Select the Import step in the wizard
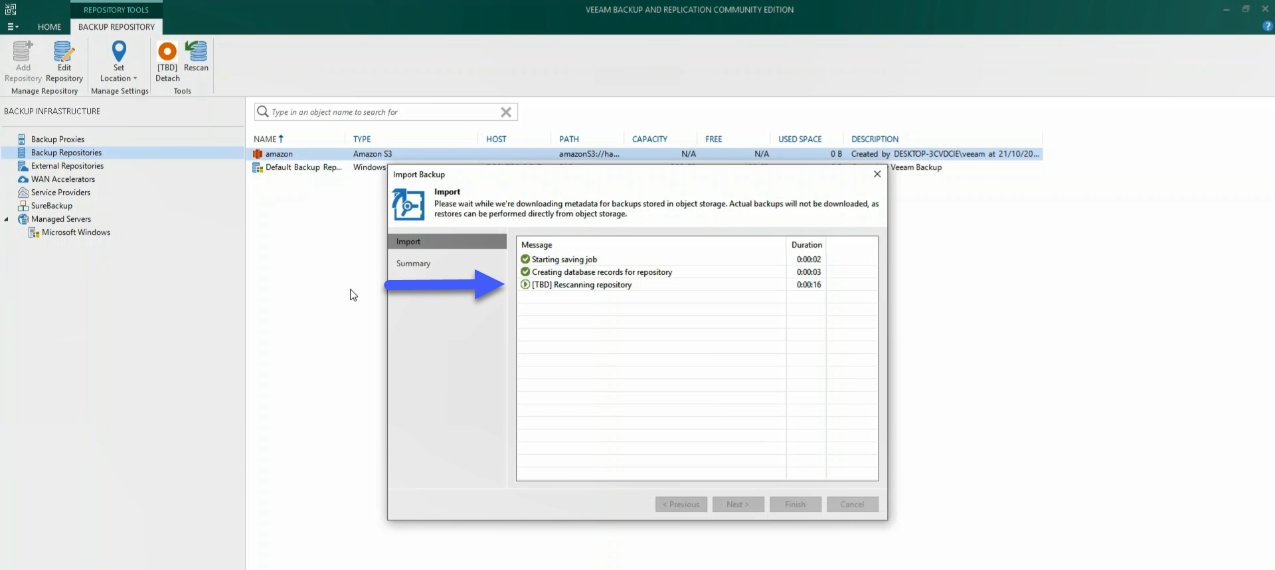Image resolution: width=1275 pixels, height=570 pixels. point(447,241)
